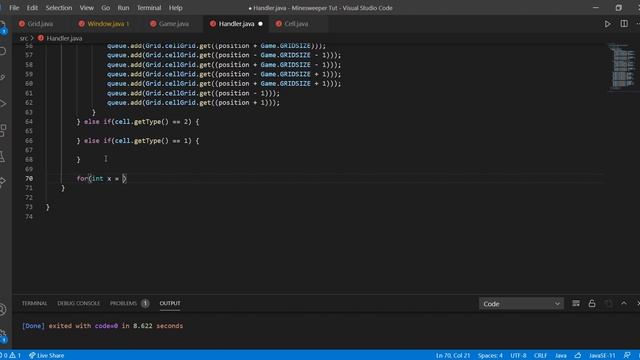Open the Run menu

click(123, 8)
